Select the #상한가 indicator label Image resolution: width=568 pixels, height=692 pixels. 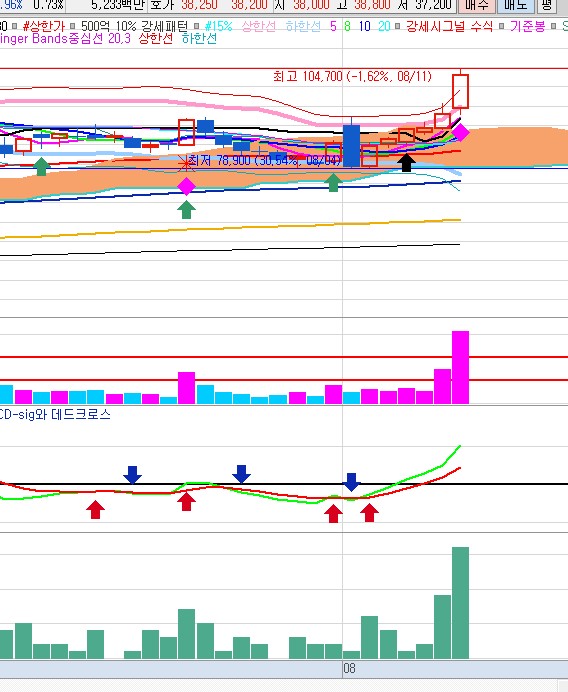click(x=44, y=26)
